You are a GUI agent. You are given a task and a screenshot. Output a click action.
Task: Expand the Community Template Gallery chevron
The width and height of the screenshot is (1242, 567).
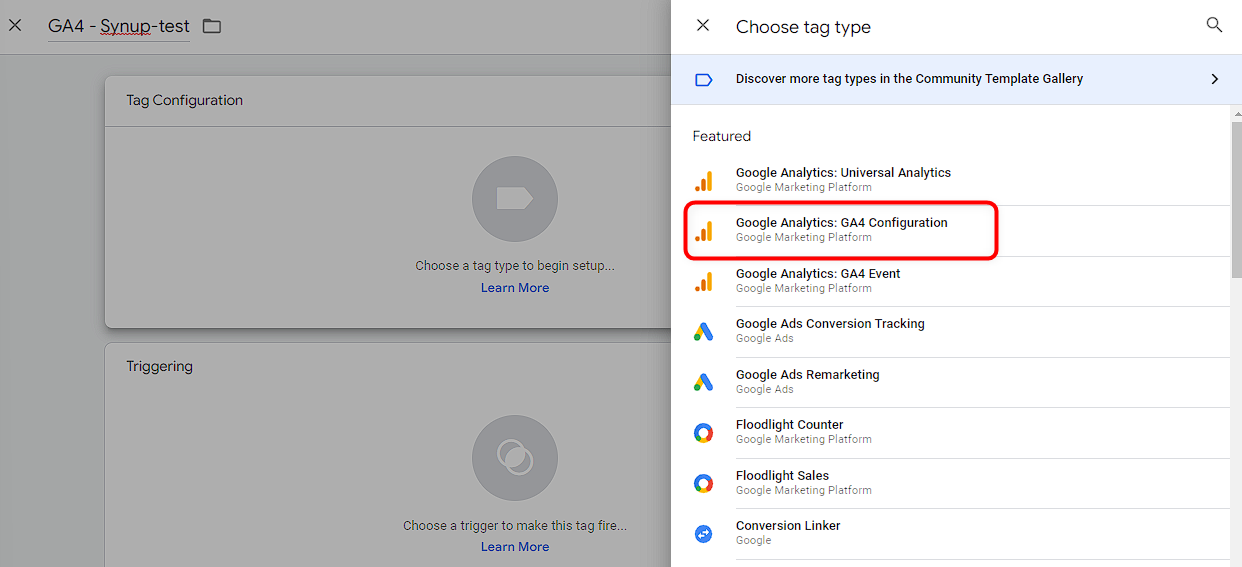point(1215,79)
